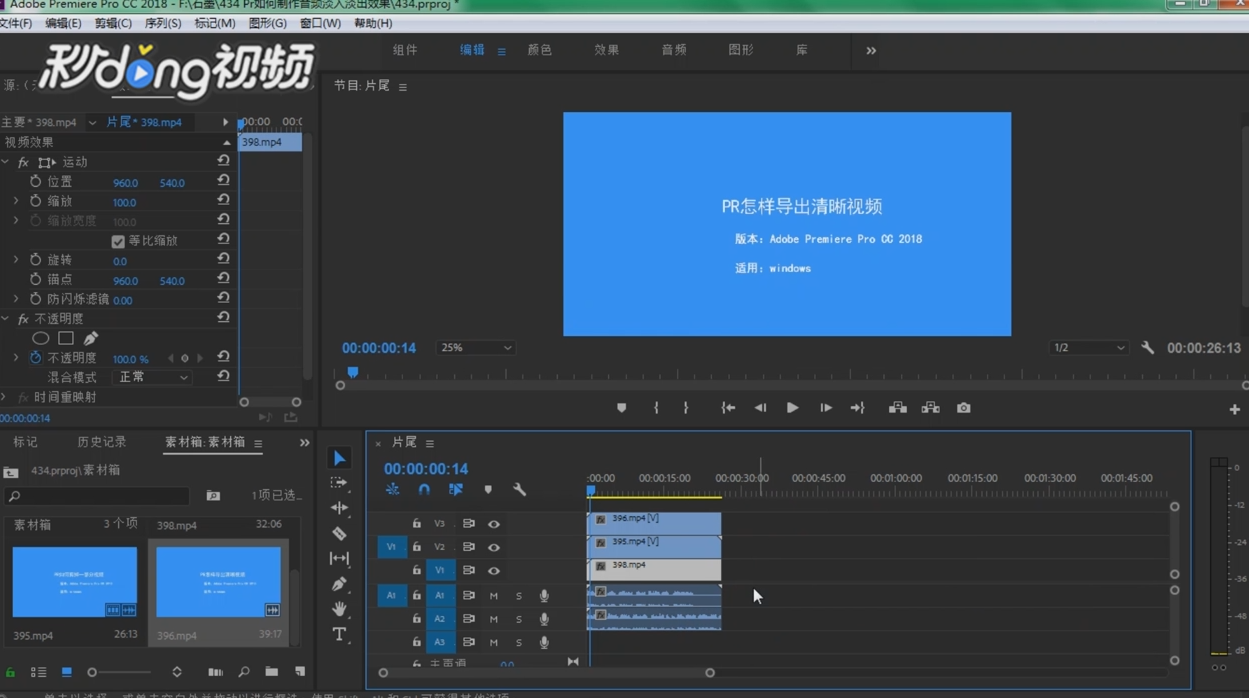Draw free bezier mask pen icon

pyautogui.click(x=90, y=338)
